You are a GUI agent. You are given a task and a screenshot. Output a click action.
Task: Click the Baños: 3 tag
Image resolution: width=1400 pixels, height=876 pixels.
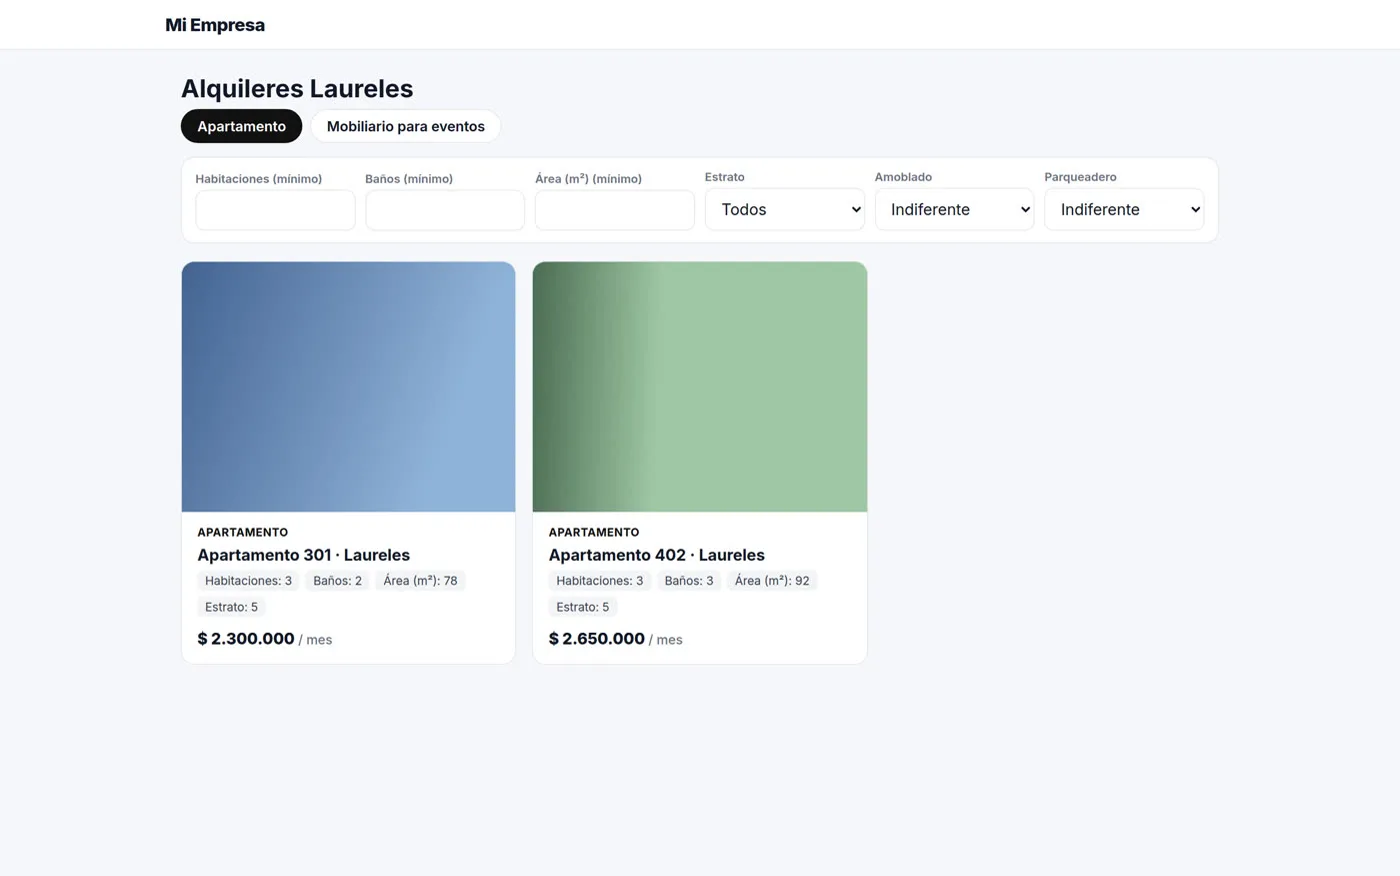(689, 581)
